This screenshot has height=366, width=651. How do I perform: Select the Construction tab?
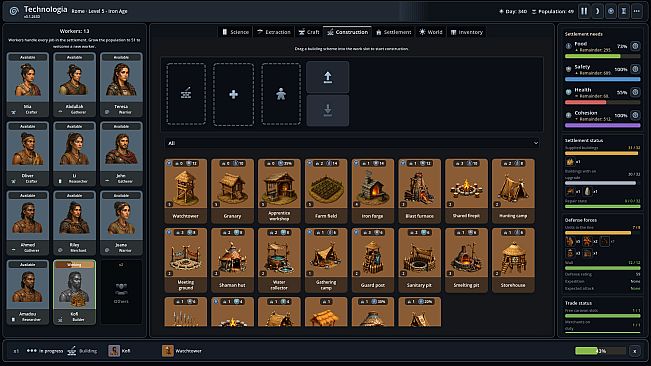348,32
